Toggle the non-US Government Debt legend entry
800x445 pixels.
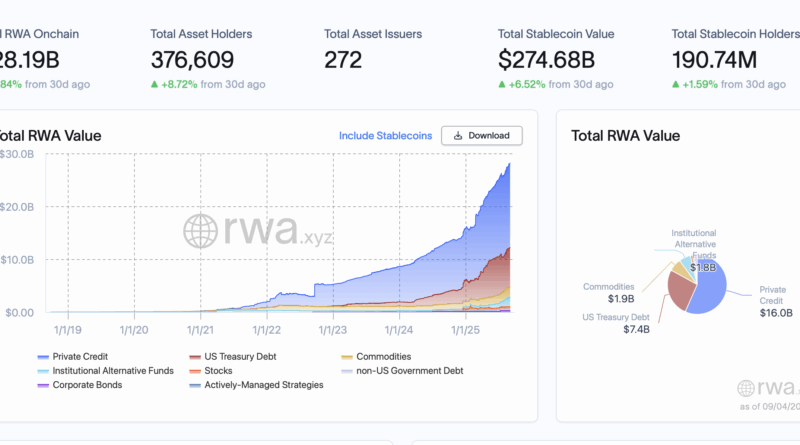click(390, 371)
